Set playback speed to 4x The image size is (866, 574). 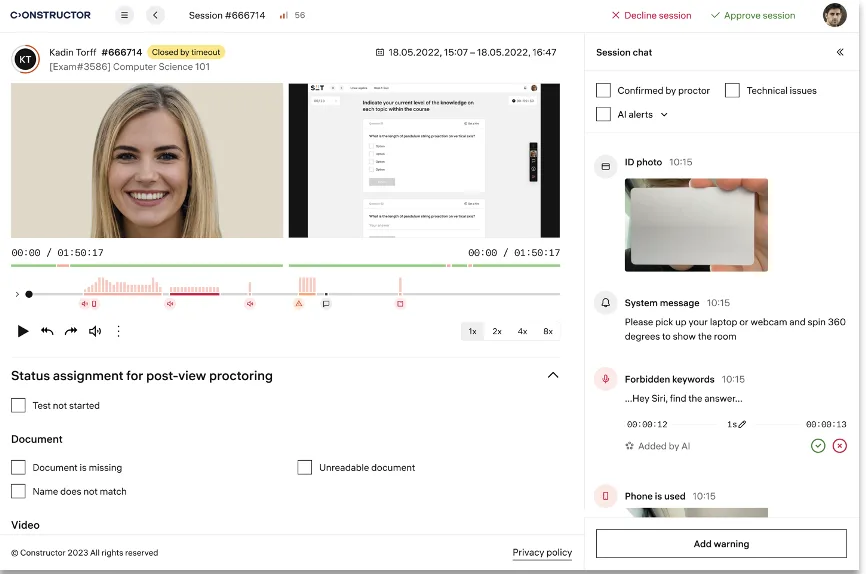click(522, 331)
